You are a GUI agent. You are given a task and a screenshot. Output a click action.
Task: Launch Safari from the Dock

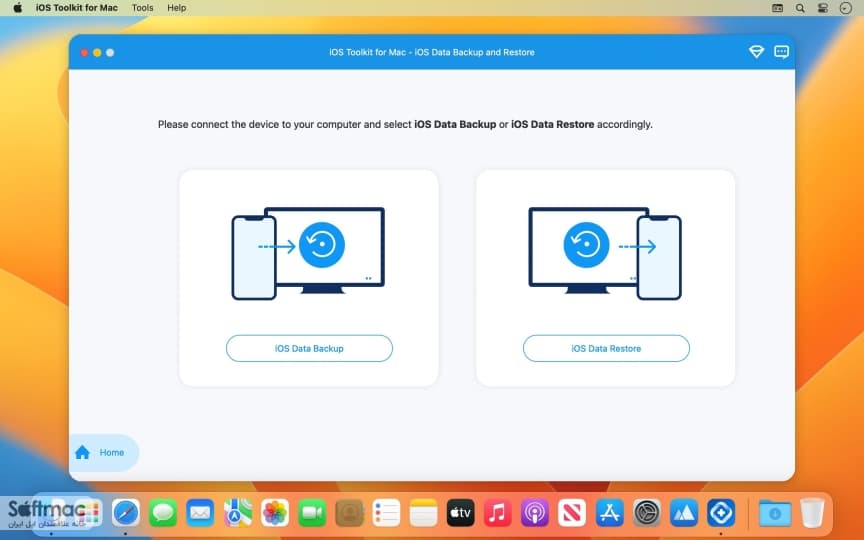126,513
